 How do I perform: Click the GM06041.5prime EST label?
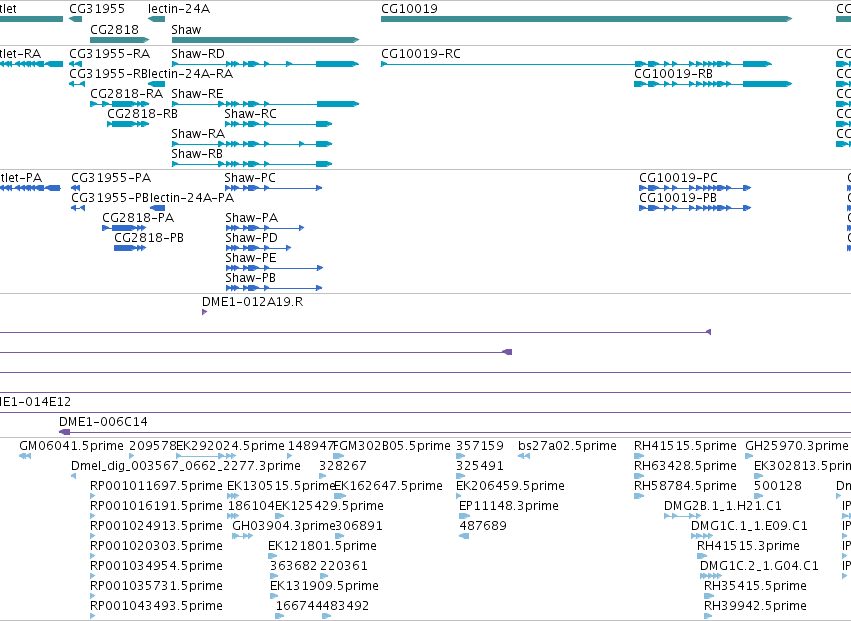point(71,446)
